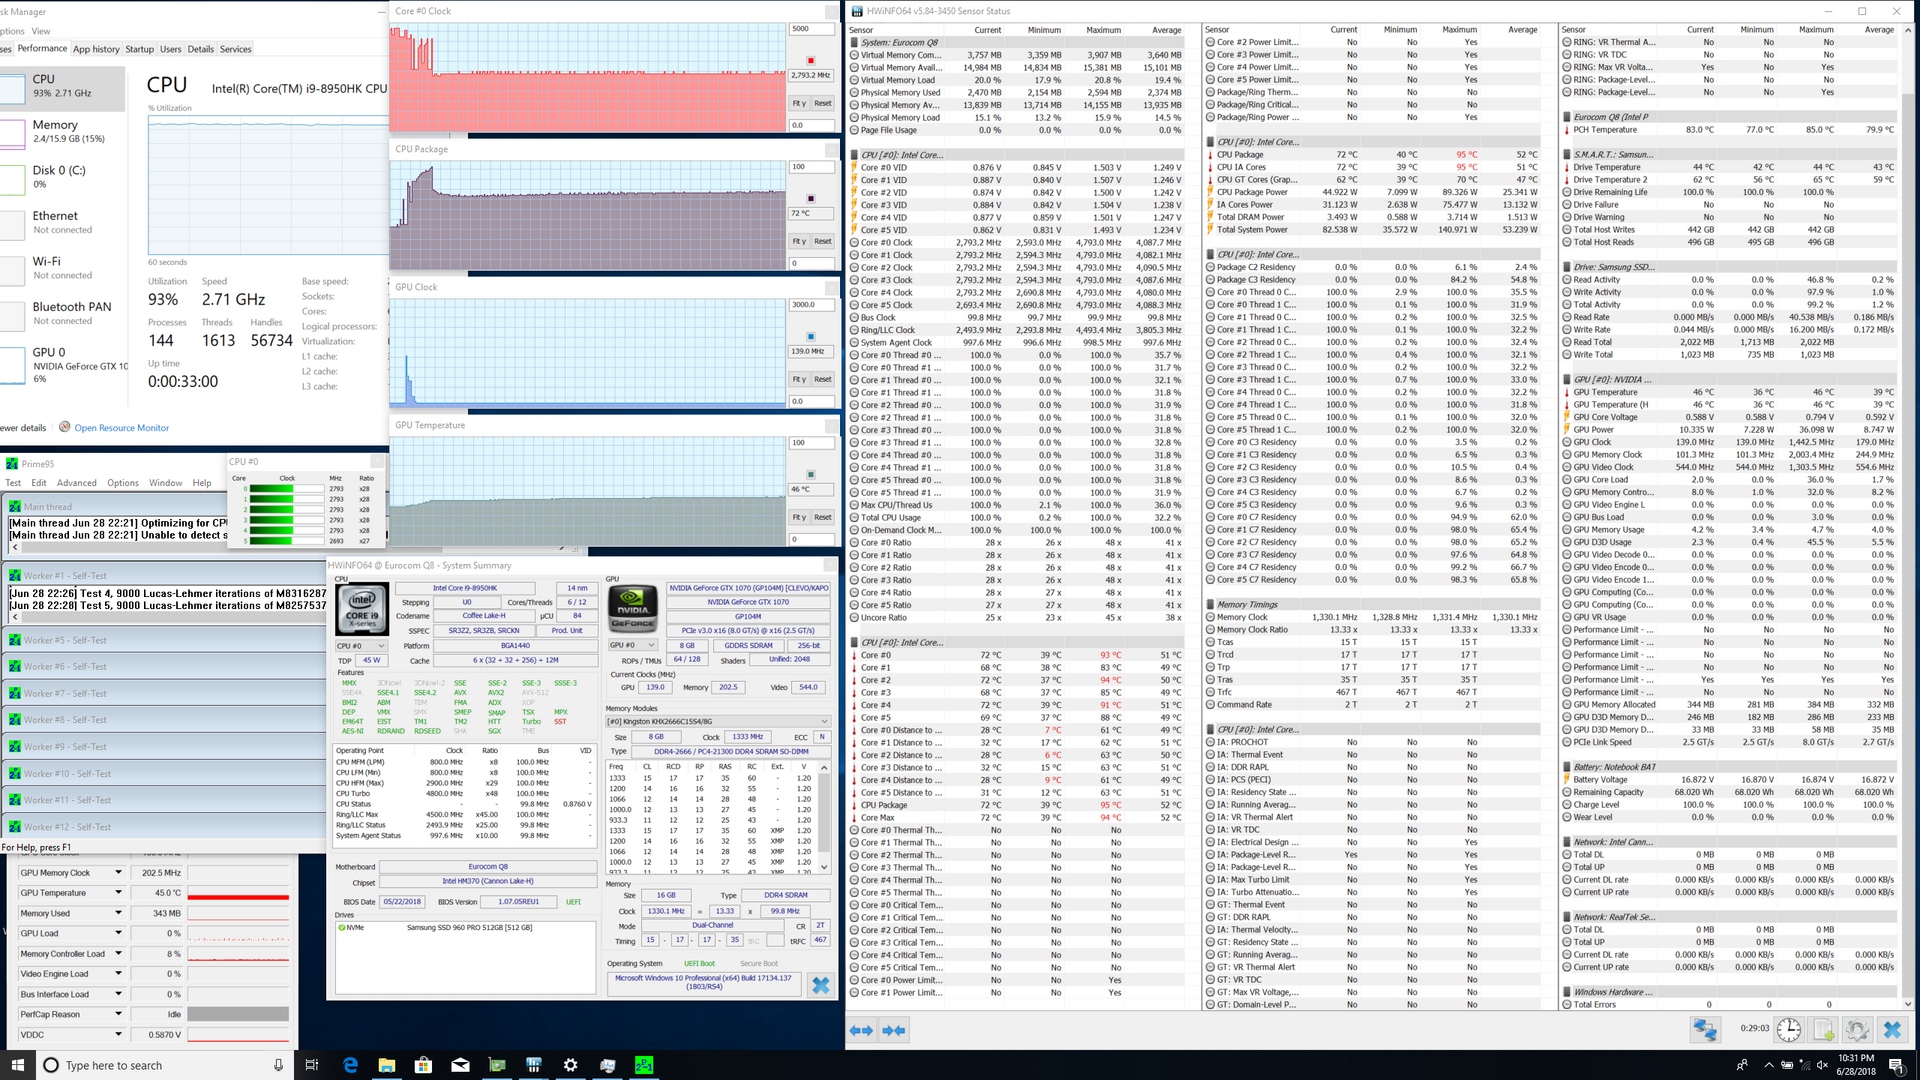Click the Task View taskbar icon
Image resolution: width=1920 pixels, height=1080 pixels.
[x=311, y=1065]
